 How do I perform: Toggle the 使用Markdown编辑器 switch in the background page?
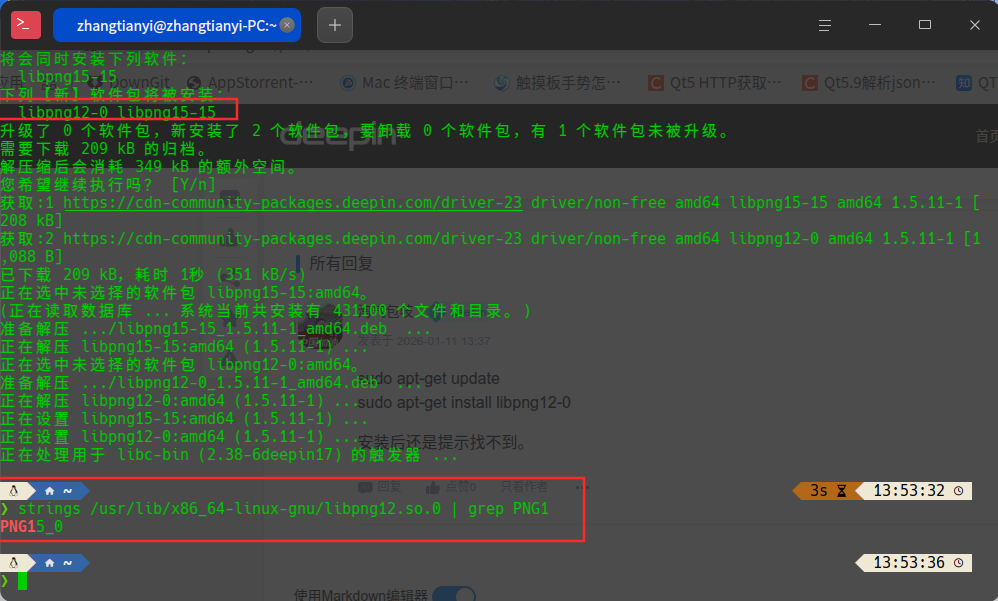tap(454, 595)
